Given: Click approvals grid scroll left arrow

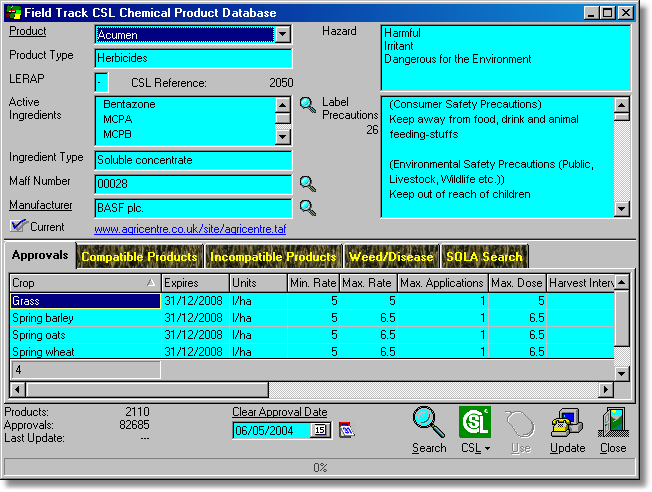Looking at the screenshot, I should point(17,390).
